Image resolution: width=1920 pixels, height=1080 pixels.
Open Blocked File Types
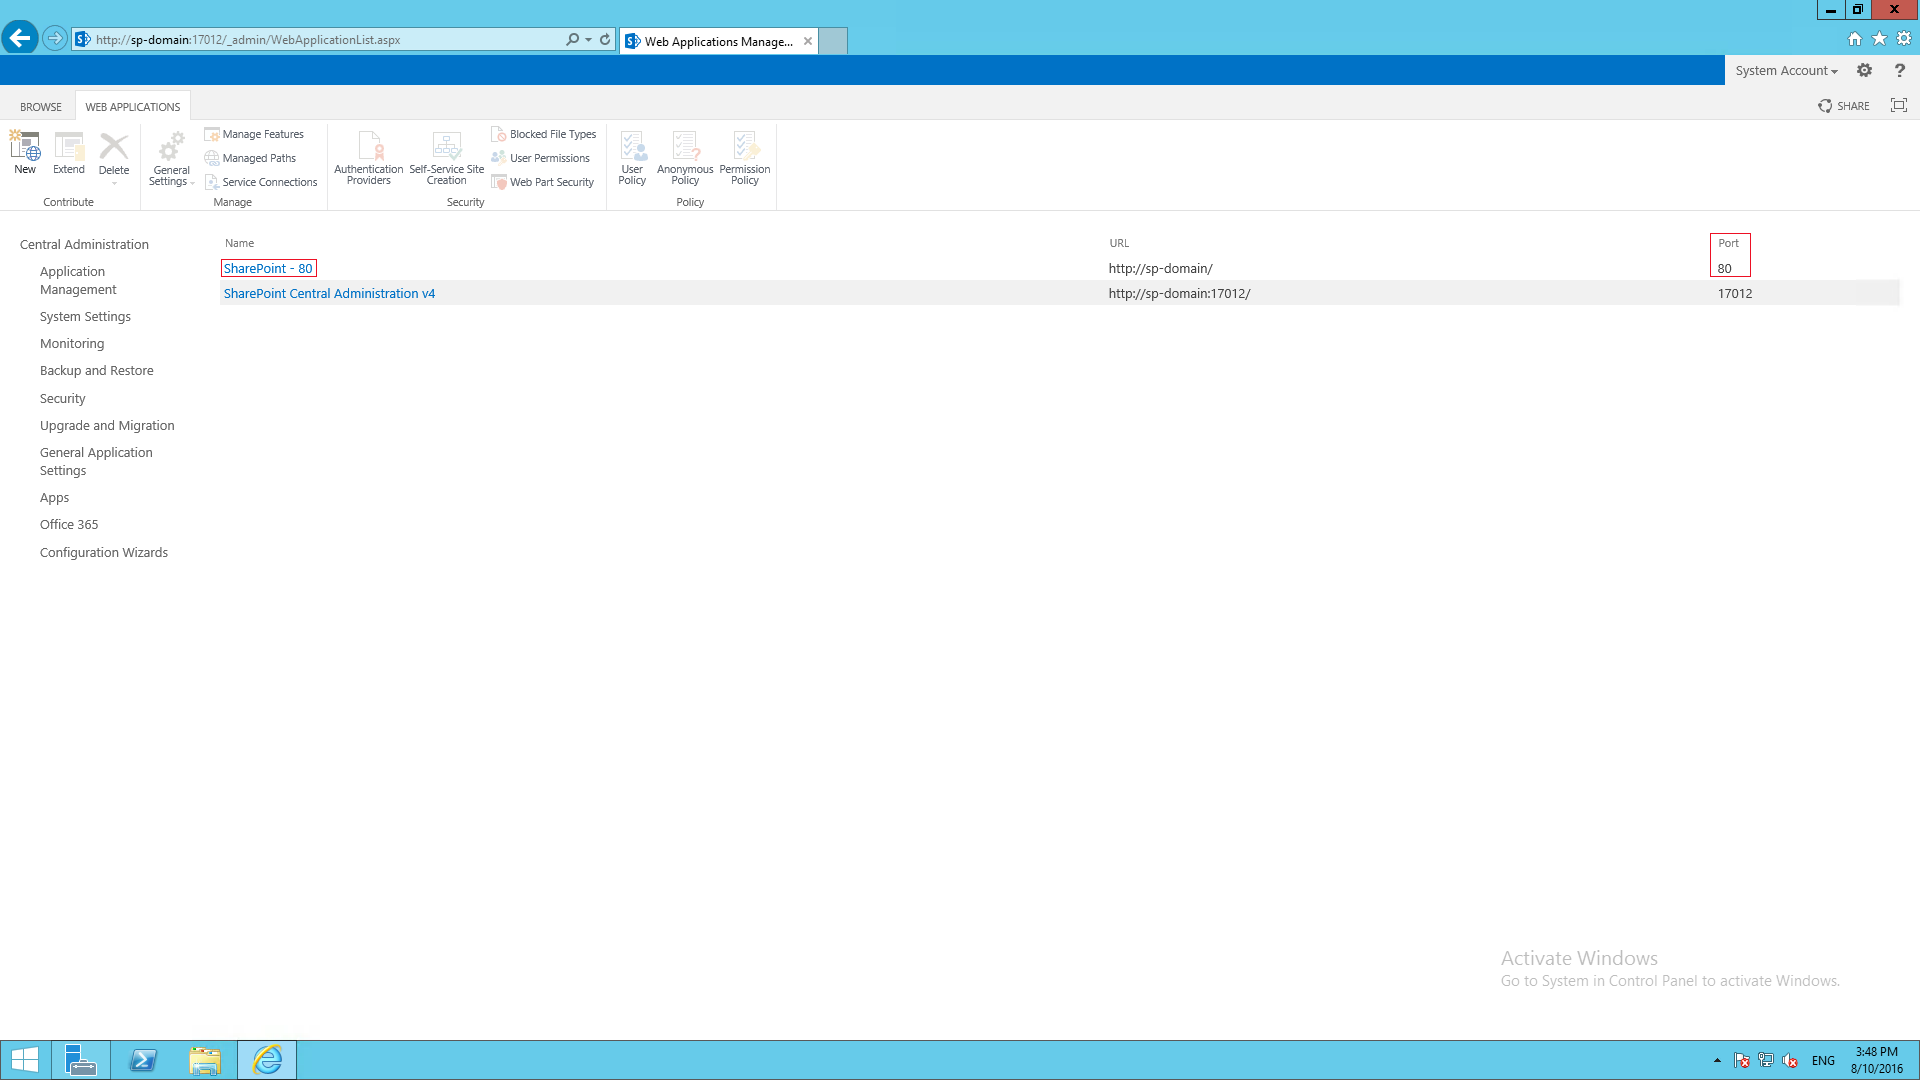click(x=544, y=134)
